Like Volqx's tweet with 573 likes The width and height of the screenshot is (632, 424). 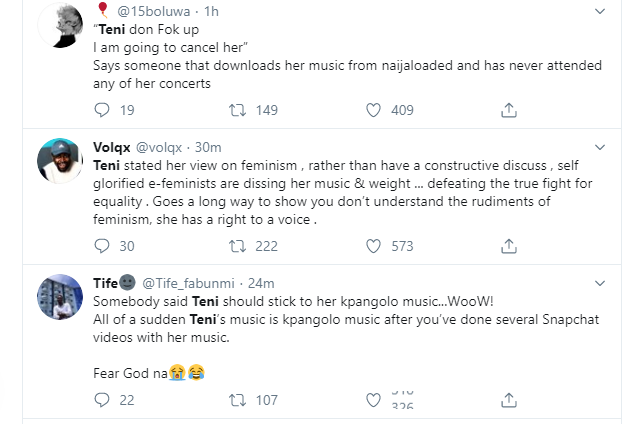(x=373, y=246)
